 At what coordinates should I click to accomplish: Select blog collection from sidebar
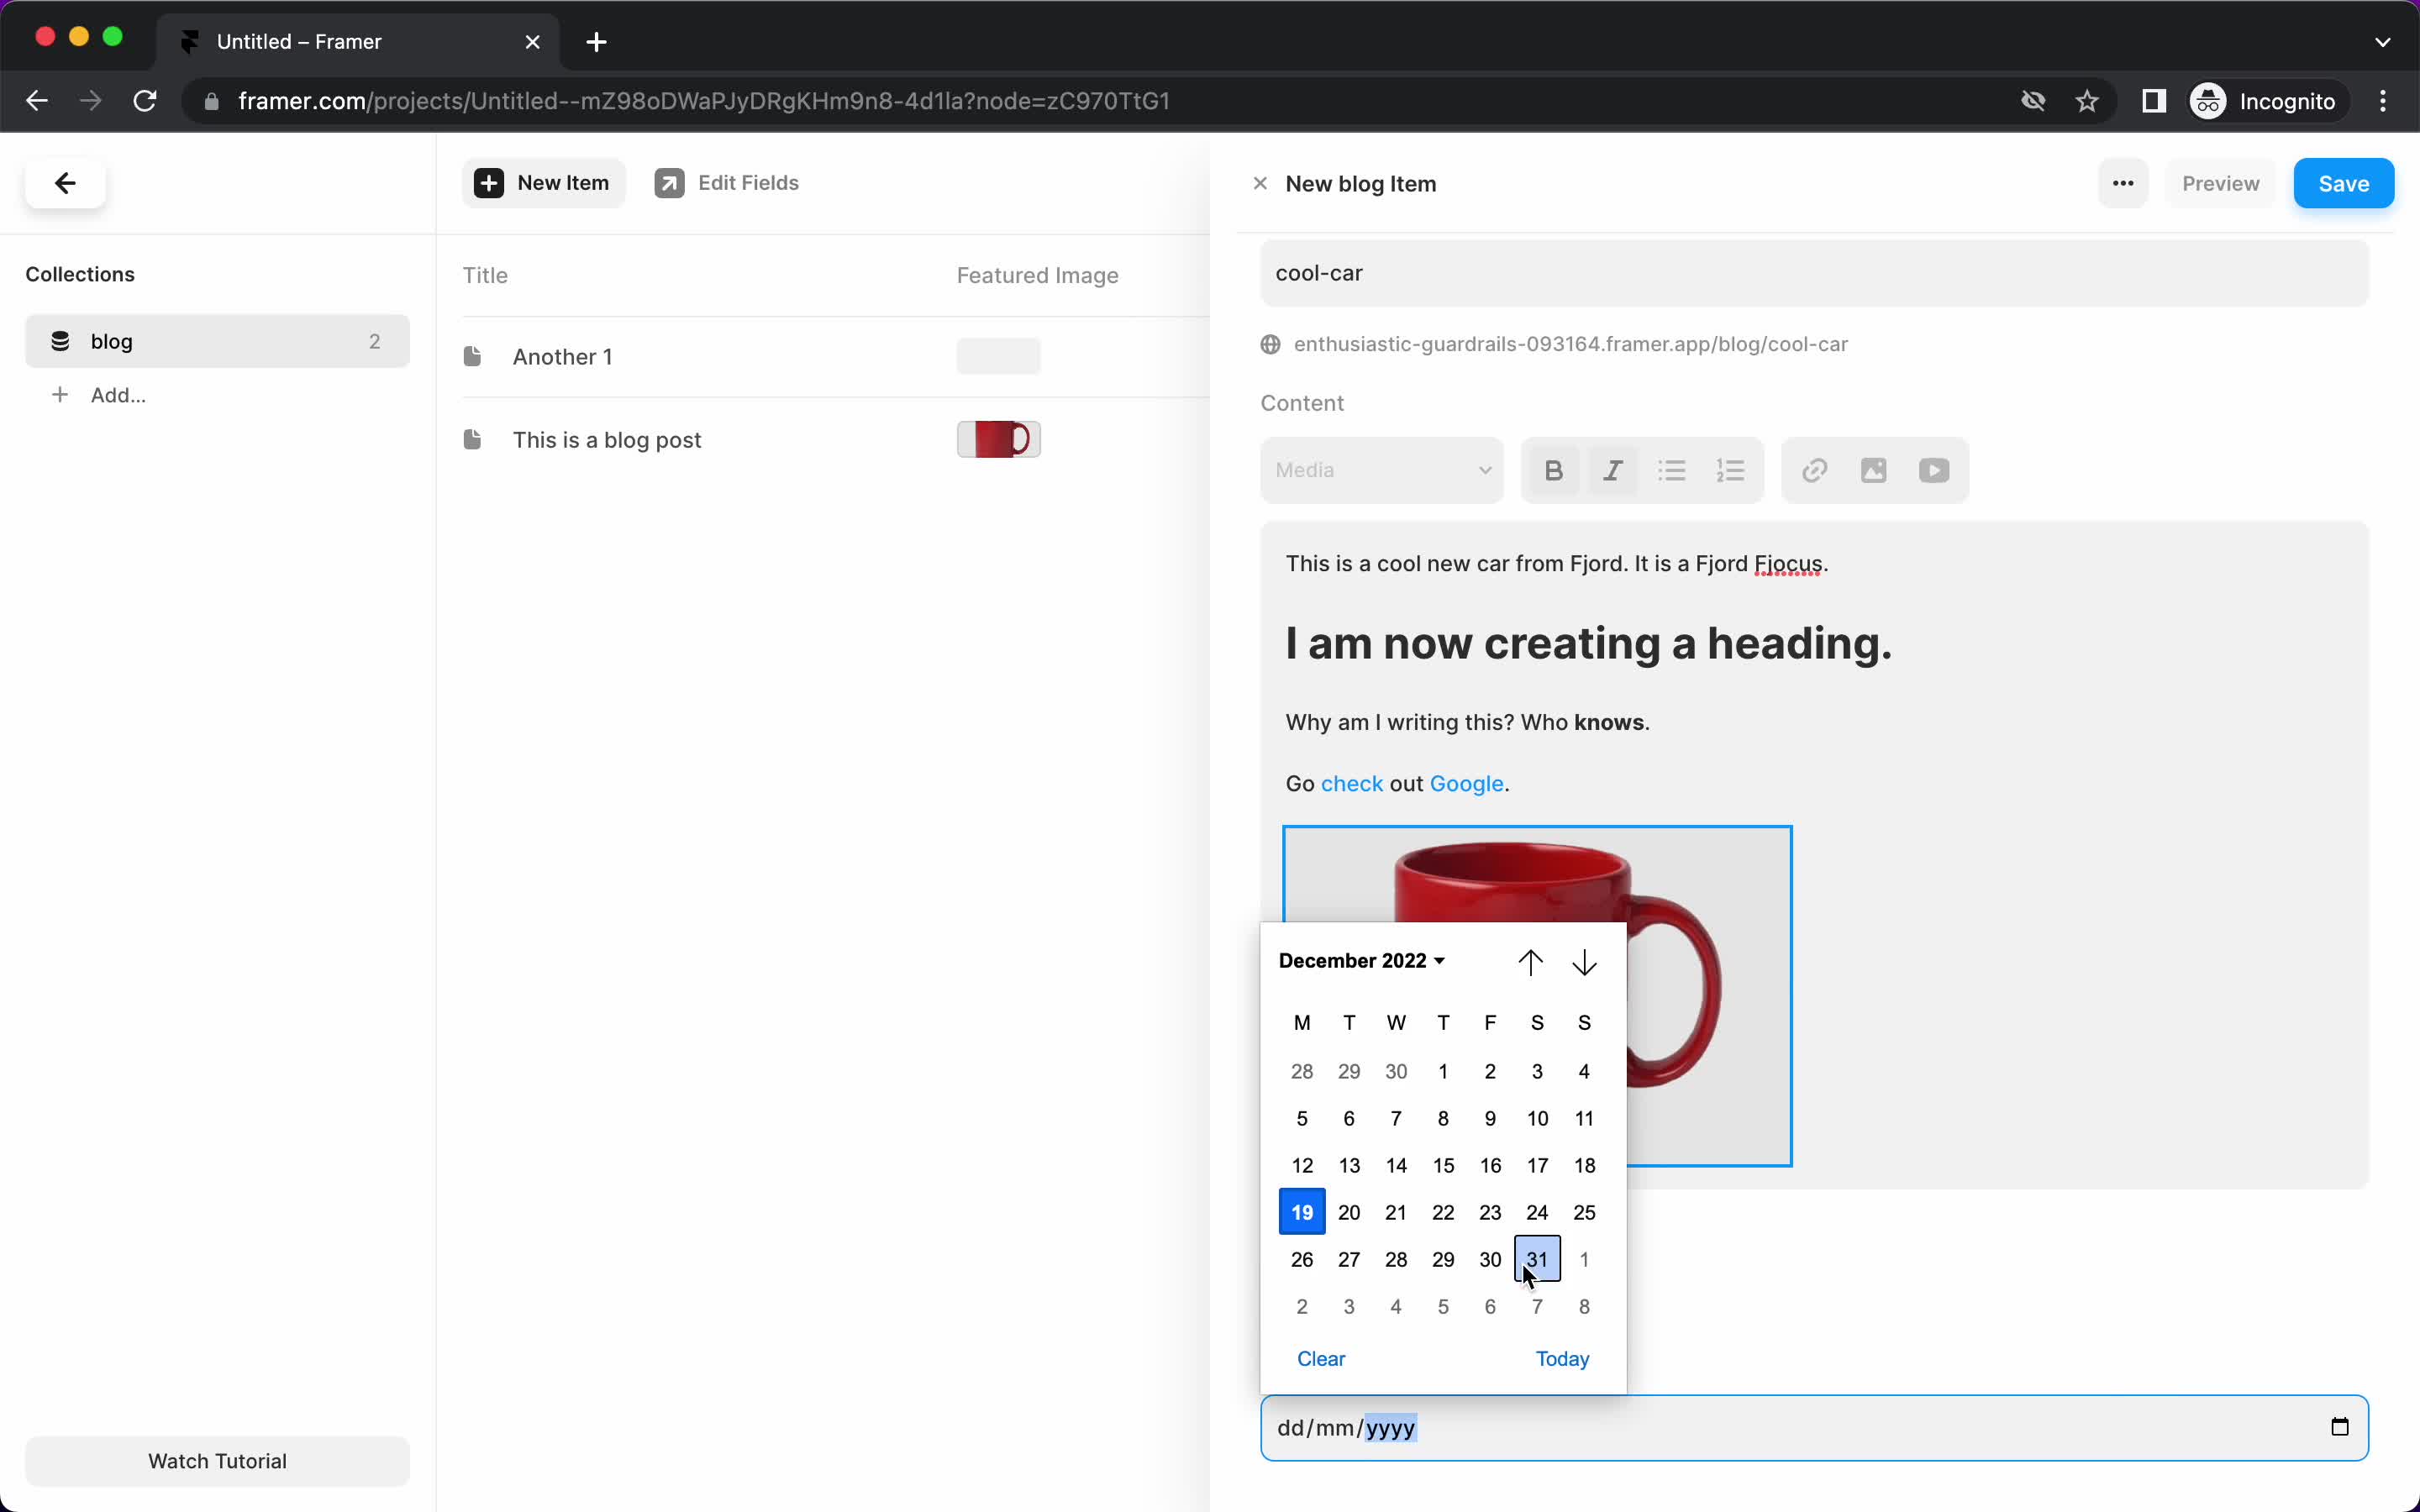coord(112,341)
